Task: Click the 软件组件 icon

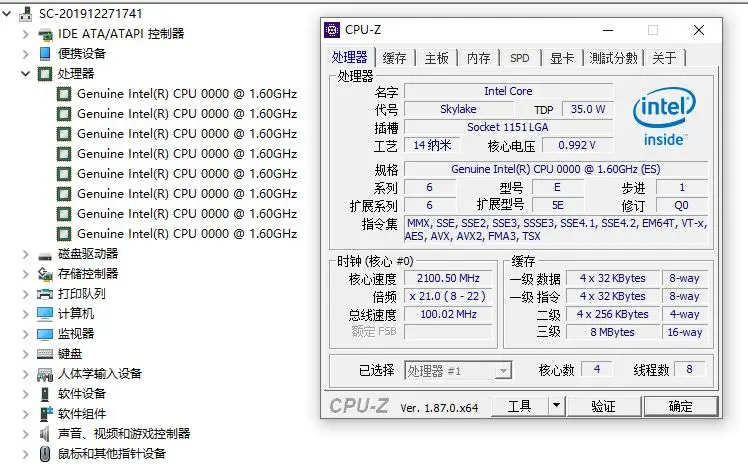Action: click(46, 414)
